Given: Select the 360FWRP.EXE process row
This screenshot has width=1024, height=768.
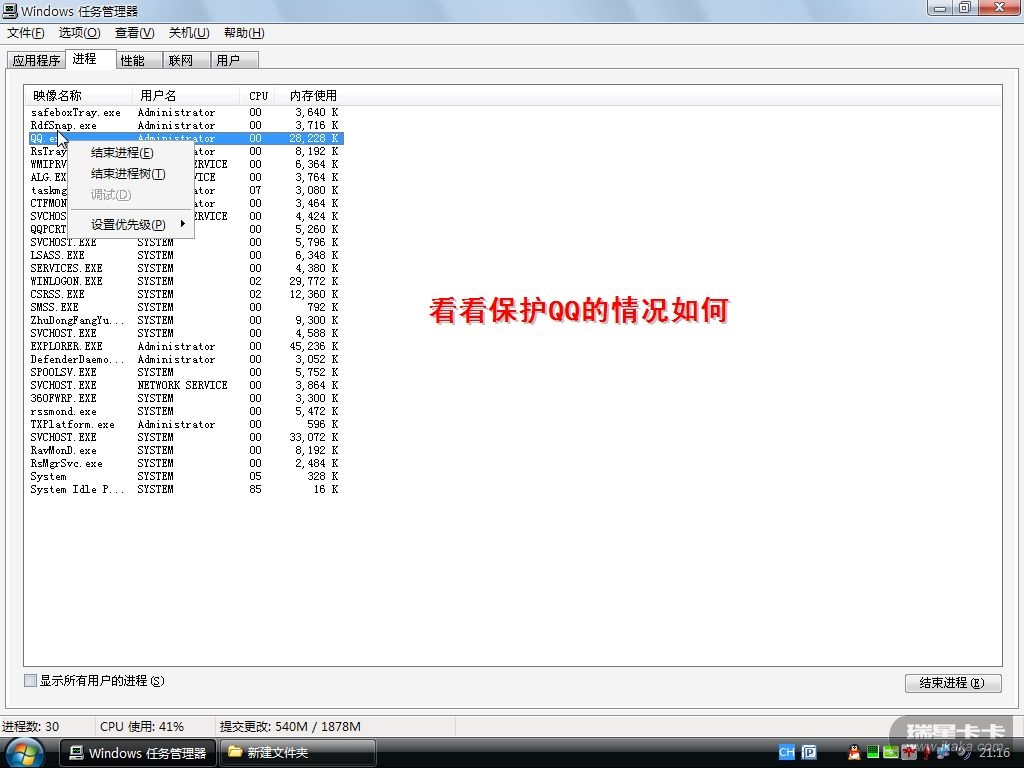Looking at the screenshot, I should [185, 398].
